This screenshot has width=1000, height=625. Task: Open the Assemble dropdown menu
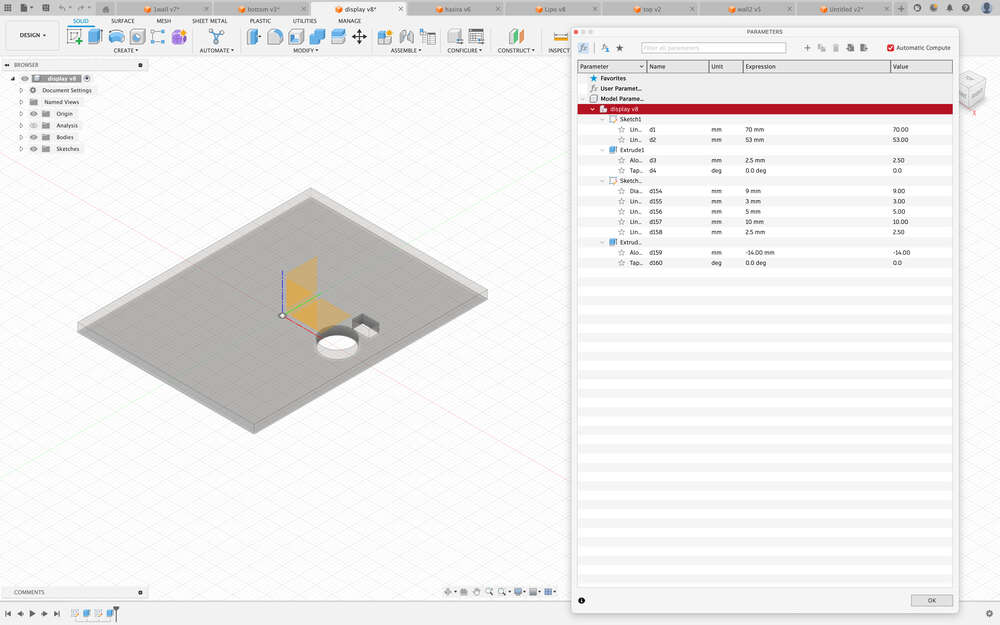pos(406,50)
